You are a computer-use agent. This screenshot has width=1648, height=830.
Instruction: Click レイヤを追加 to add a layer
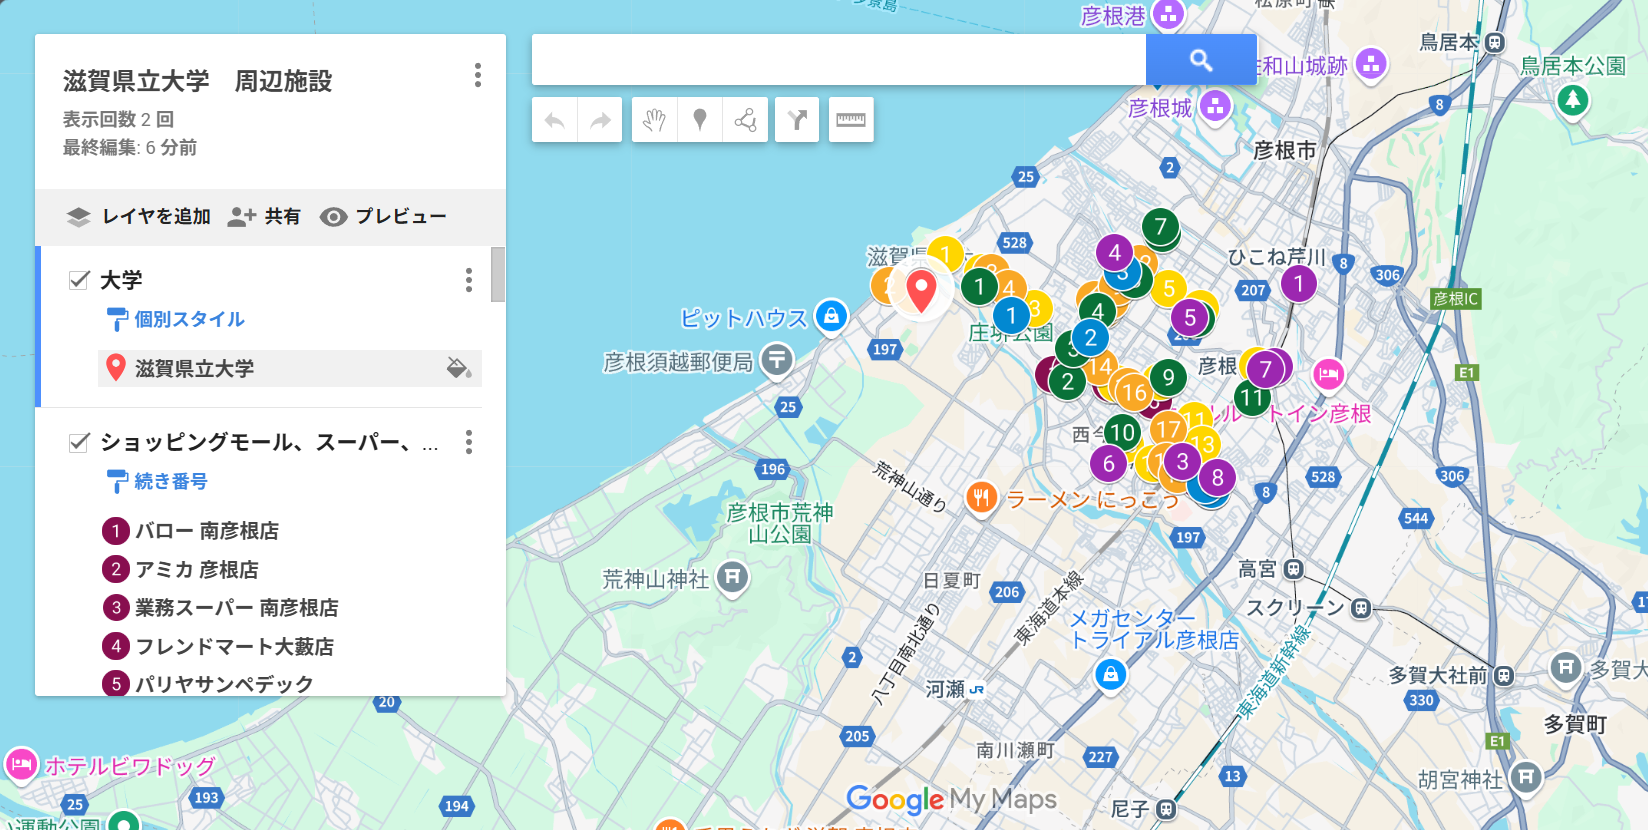point(139,217)
